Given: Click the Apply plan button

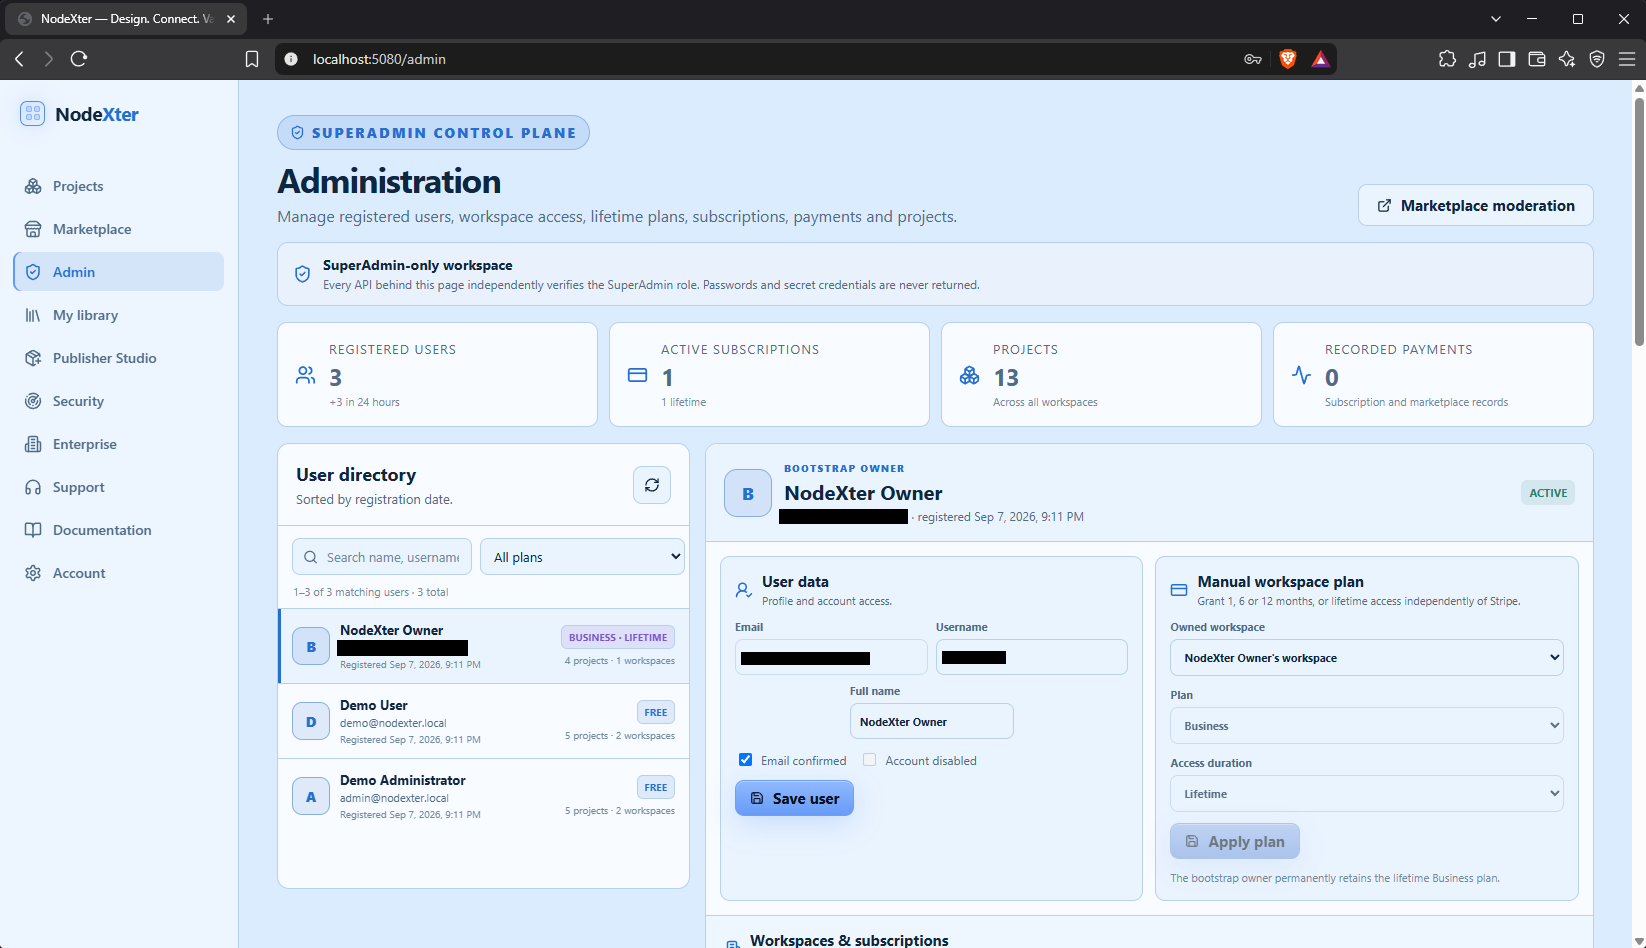Looking at the screenshot, I should (x=1235, y=841).
